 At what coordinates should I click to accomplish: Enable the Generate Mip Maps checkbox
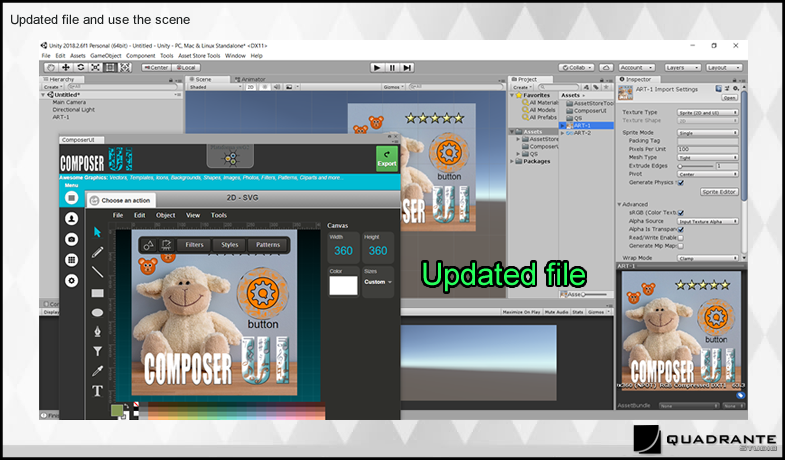click(x=680, y=246)
